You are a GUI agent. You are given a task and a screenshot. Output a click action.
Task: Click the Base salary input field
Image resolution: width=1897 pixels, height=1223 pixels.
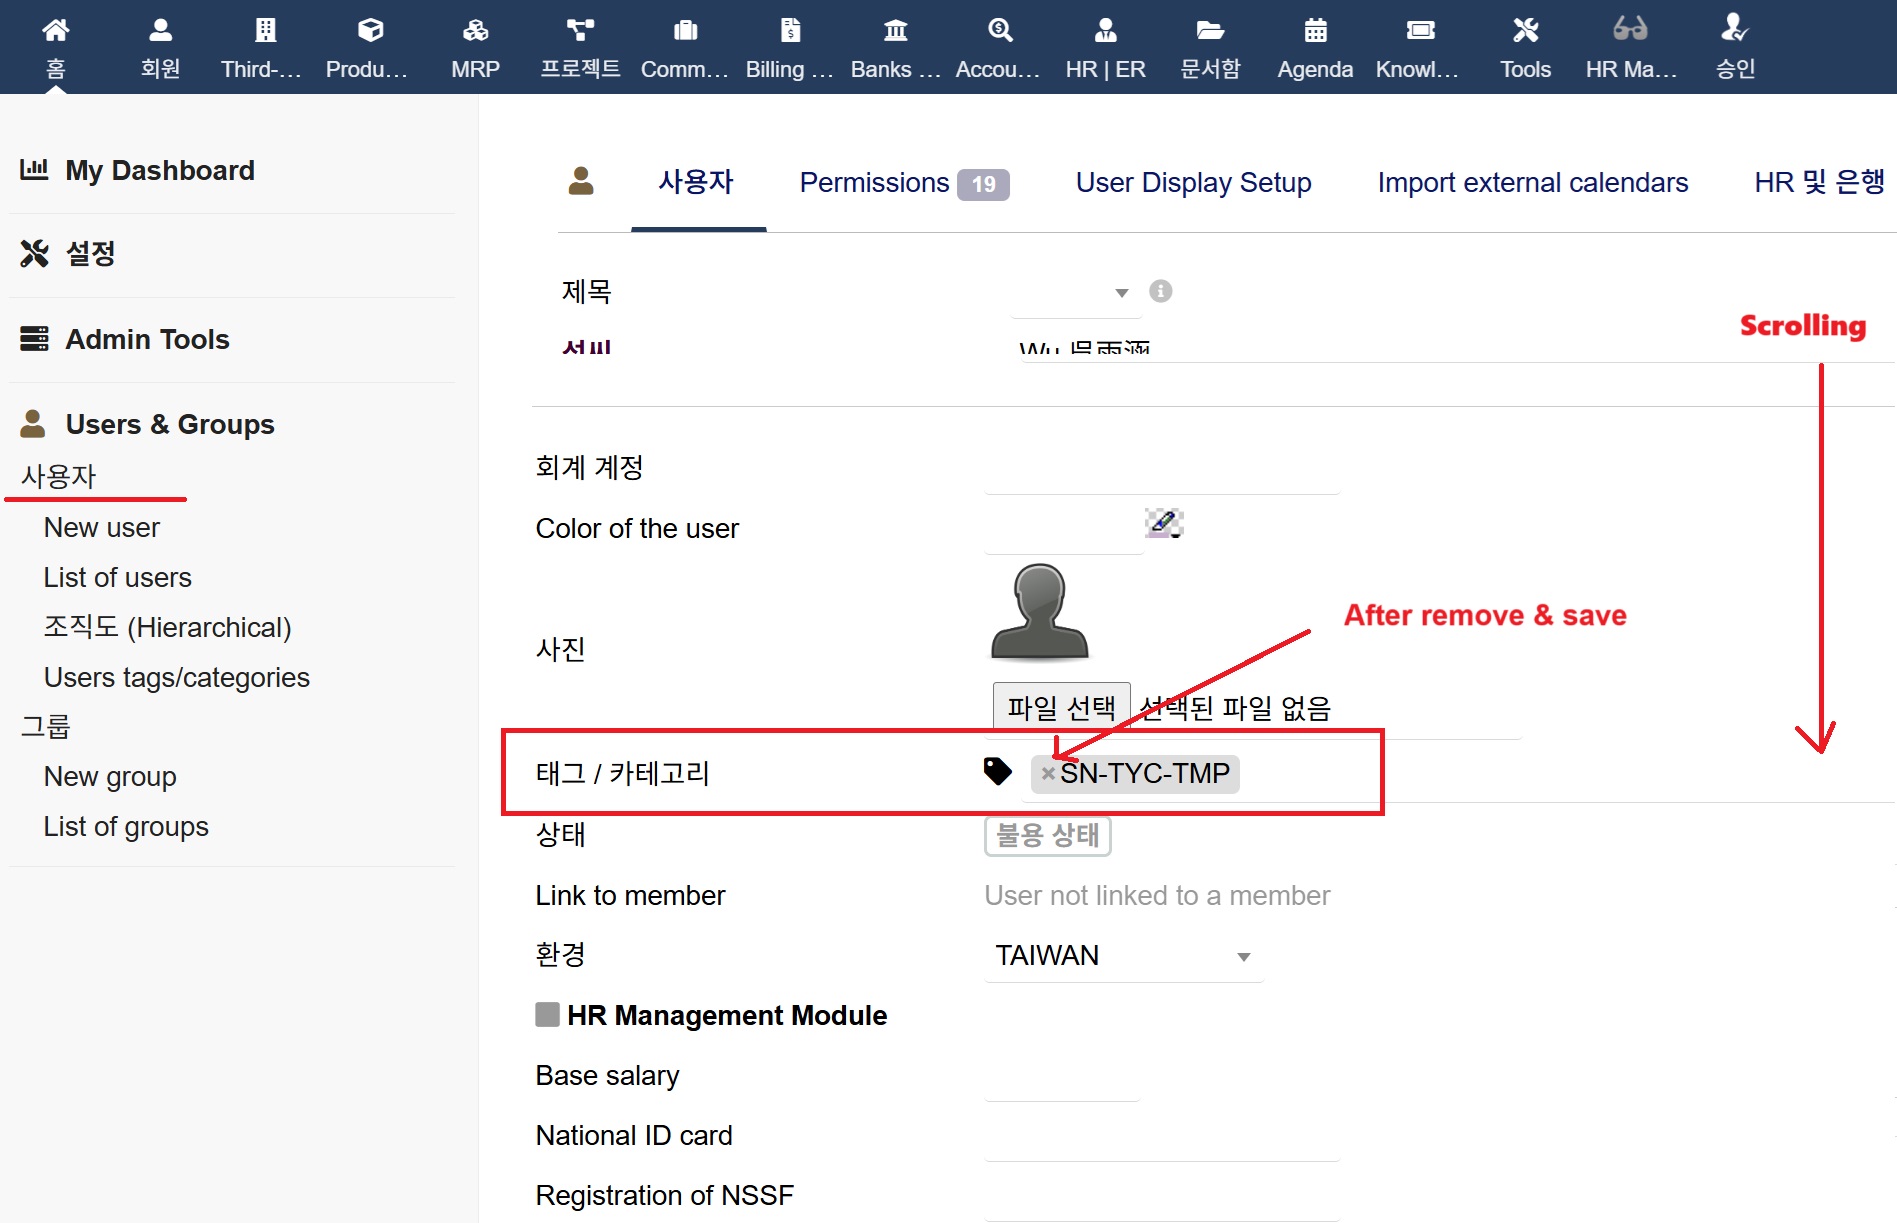pyautogui.click(x=1061, y=1078)
